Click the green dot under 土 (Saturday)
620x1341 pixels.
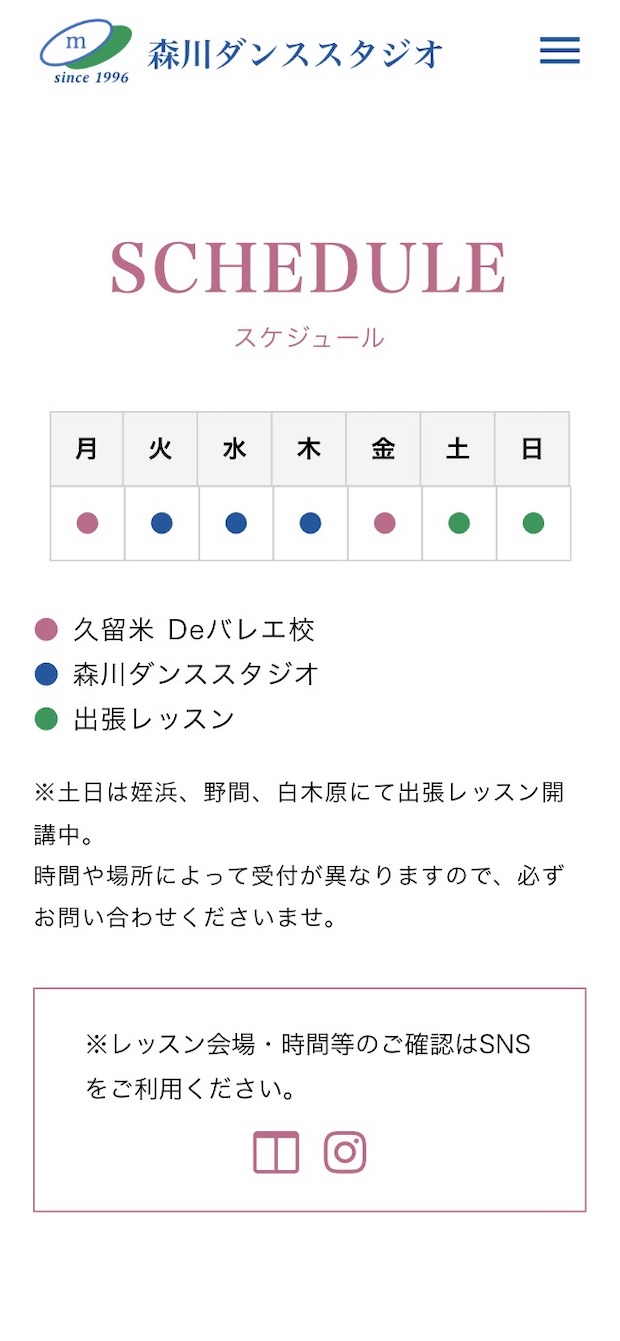[458, 522]
